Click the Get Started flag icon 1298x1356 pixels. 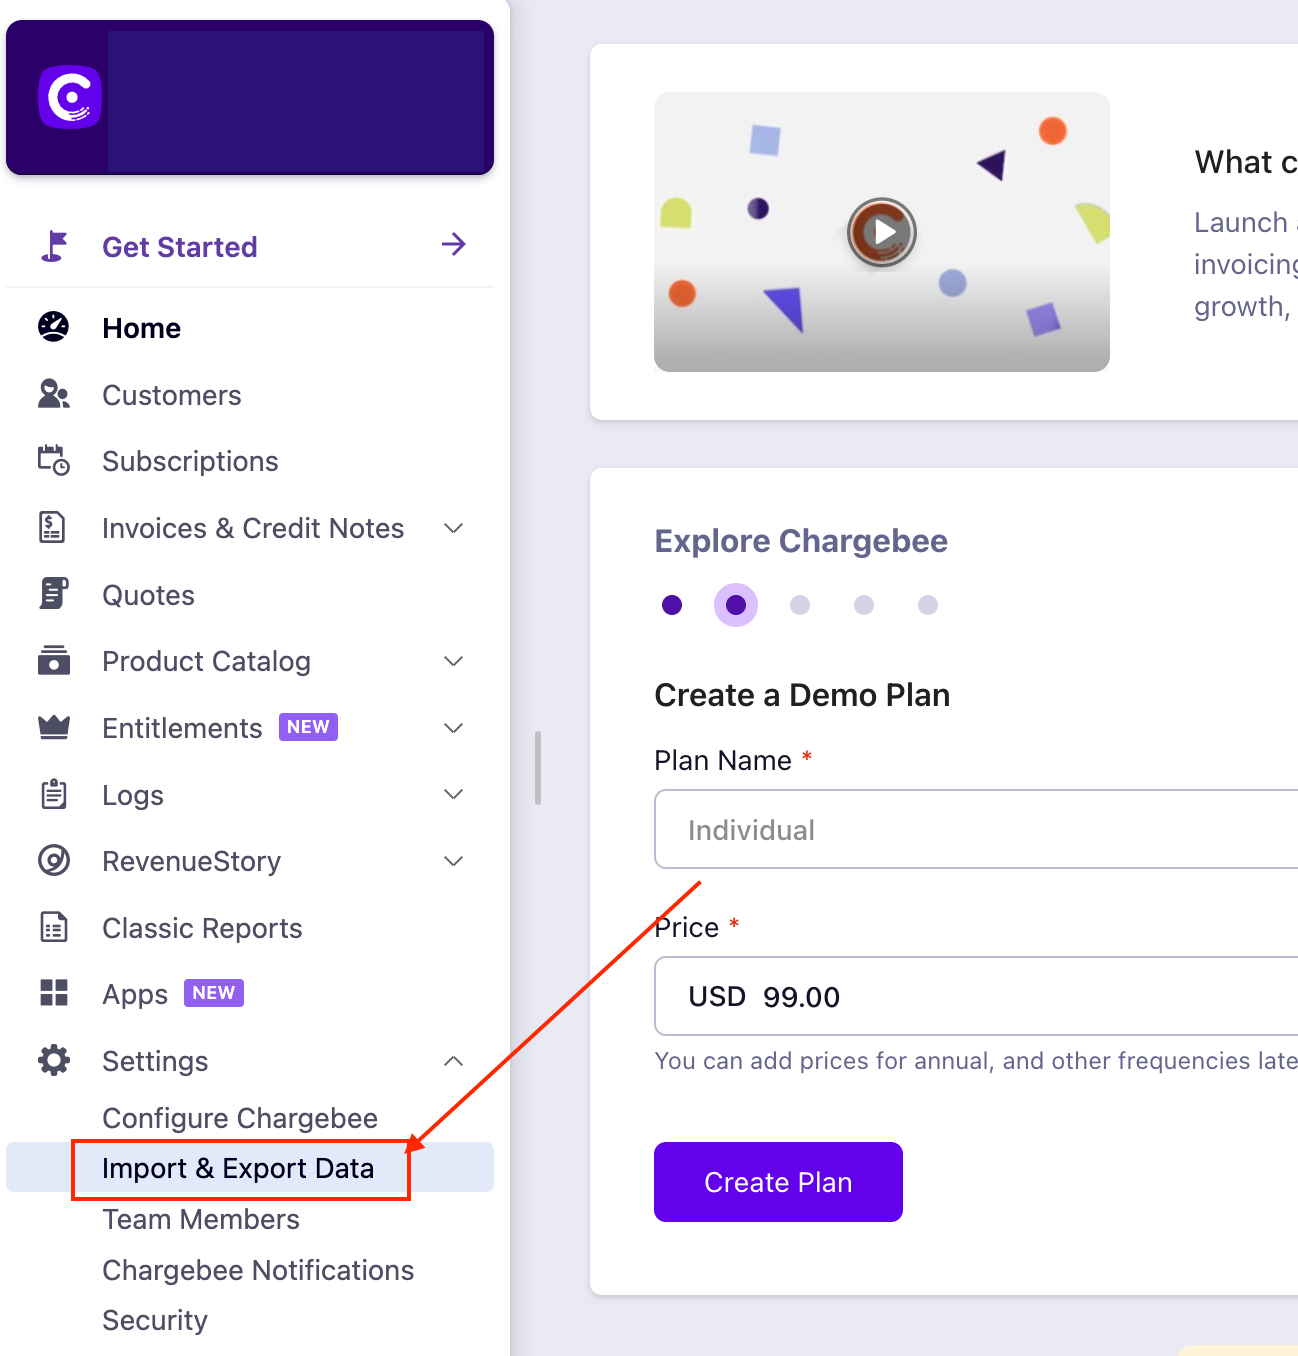click(54, 246)
